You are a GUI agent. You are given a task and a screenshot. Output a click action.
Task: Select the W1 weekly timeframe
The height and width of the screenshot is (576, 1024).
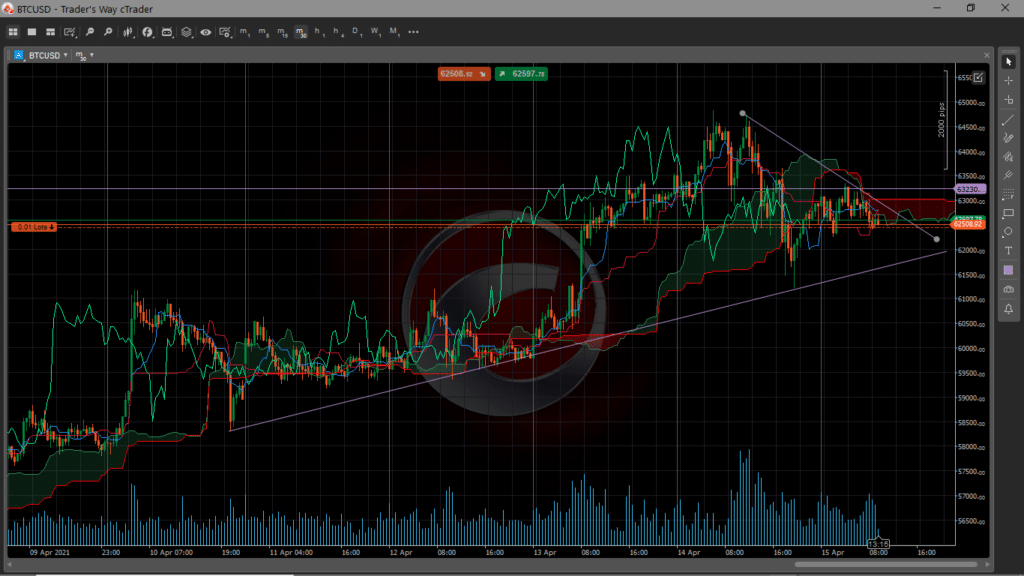(376, 32)
